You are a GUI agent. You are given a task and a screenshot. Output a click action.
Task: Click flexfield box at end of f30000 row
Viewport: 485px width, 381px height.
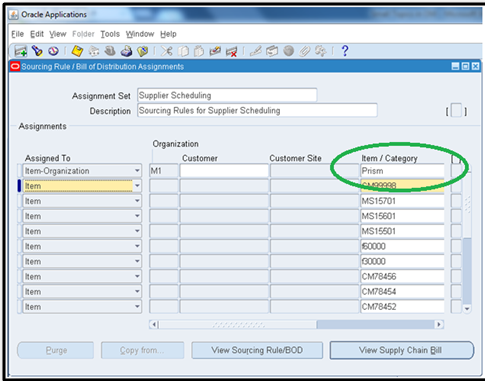(x=456, y=261)
